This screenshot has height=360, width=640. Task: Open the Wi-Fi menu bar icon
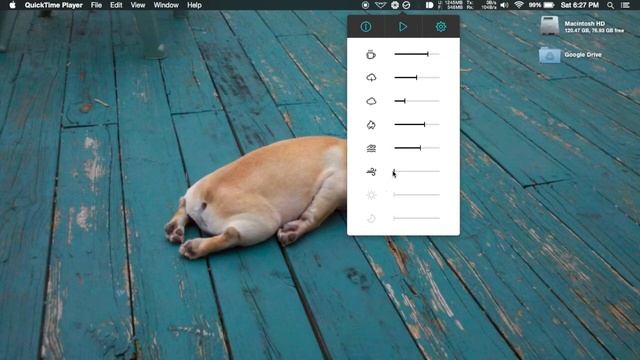pyautogui.click(x=519, y=5)
